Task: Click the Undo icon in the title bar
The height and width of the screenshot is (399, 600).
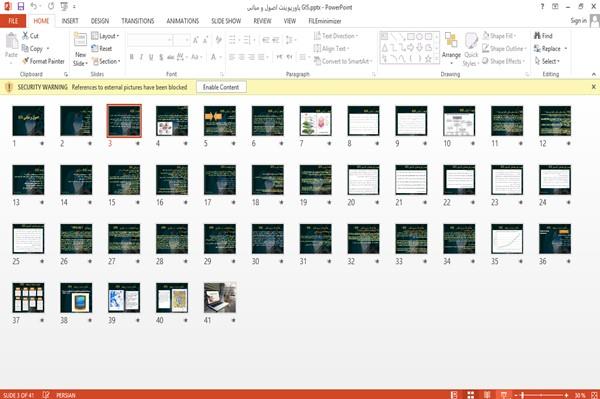Action: point(34,6)
